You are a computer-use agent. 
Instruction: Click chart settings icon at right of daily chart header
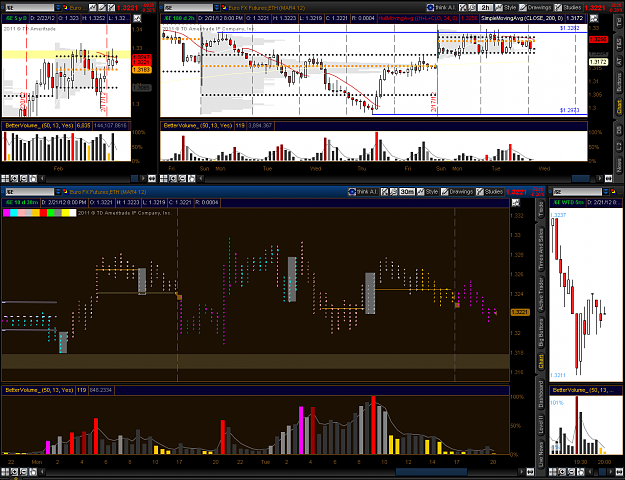[x=137, y=18]
